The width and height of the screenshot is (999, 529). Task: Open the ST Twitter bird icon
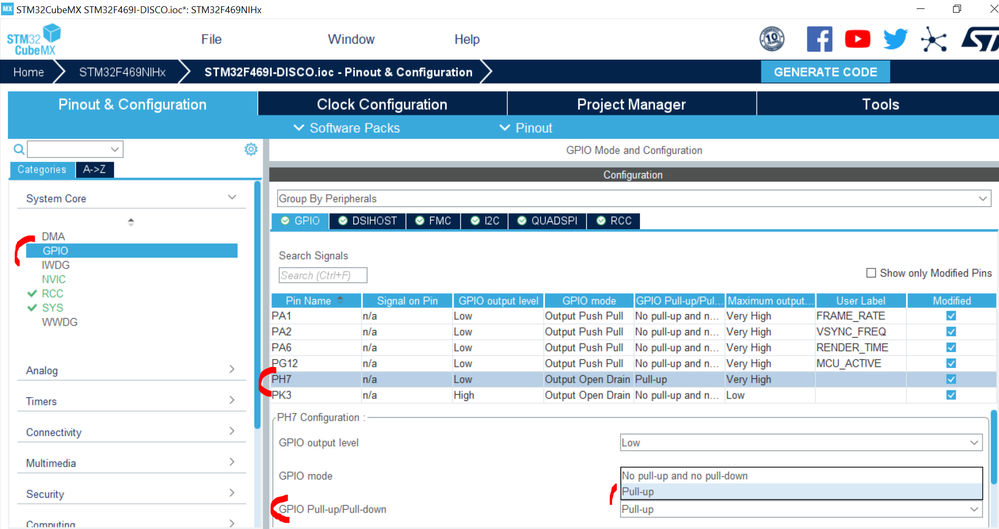tap(895, 40)
